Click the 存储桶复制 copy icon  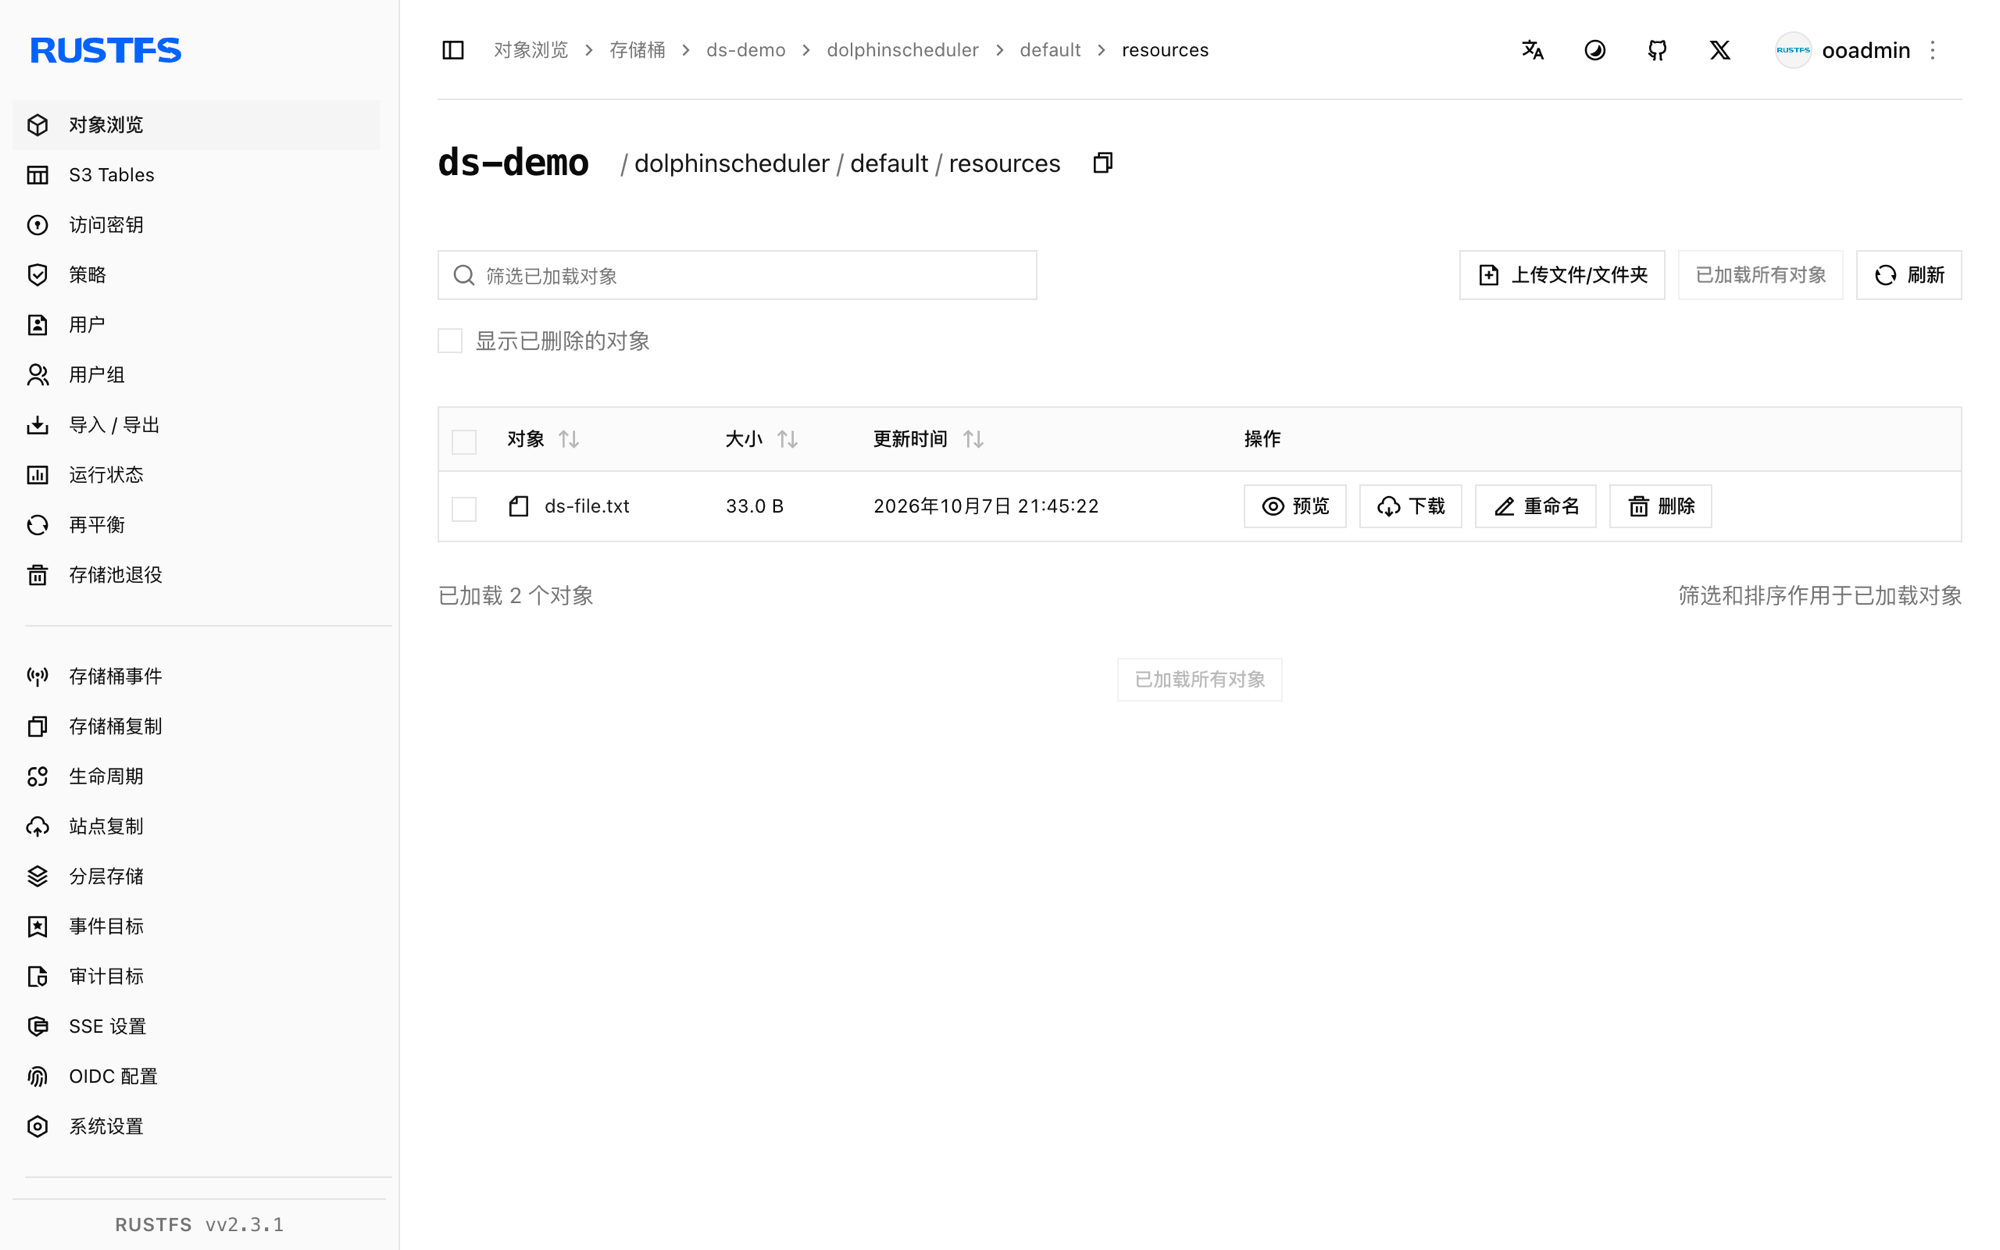coord(38,727)
